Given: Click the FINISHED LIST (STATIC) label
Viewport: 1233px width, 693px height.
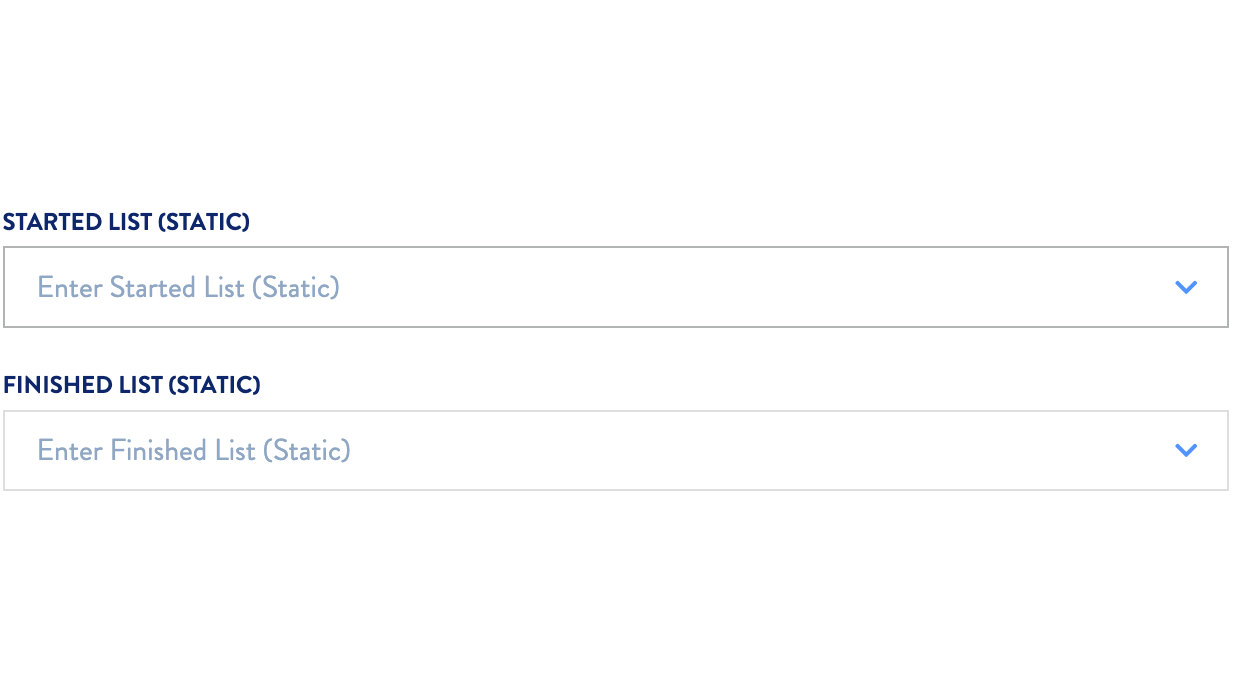Looking at the screenshot, I should (132, 385).
